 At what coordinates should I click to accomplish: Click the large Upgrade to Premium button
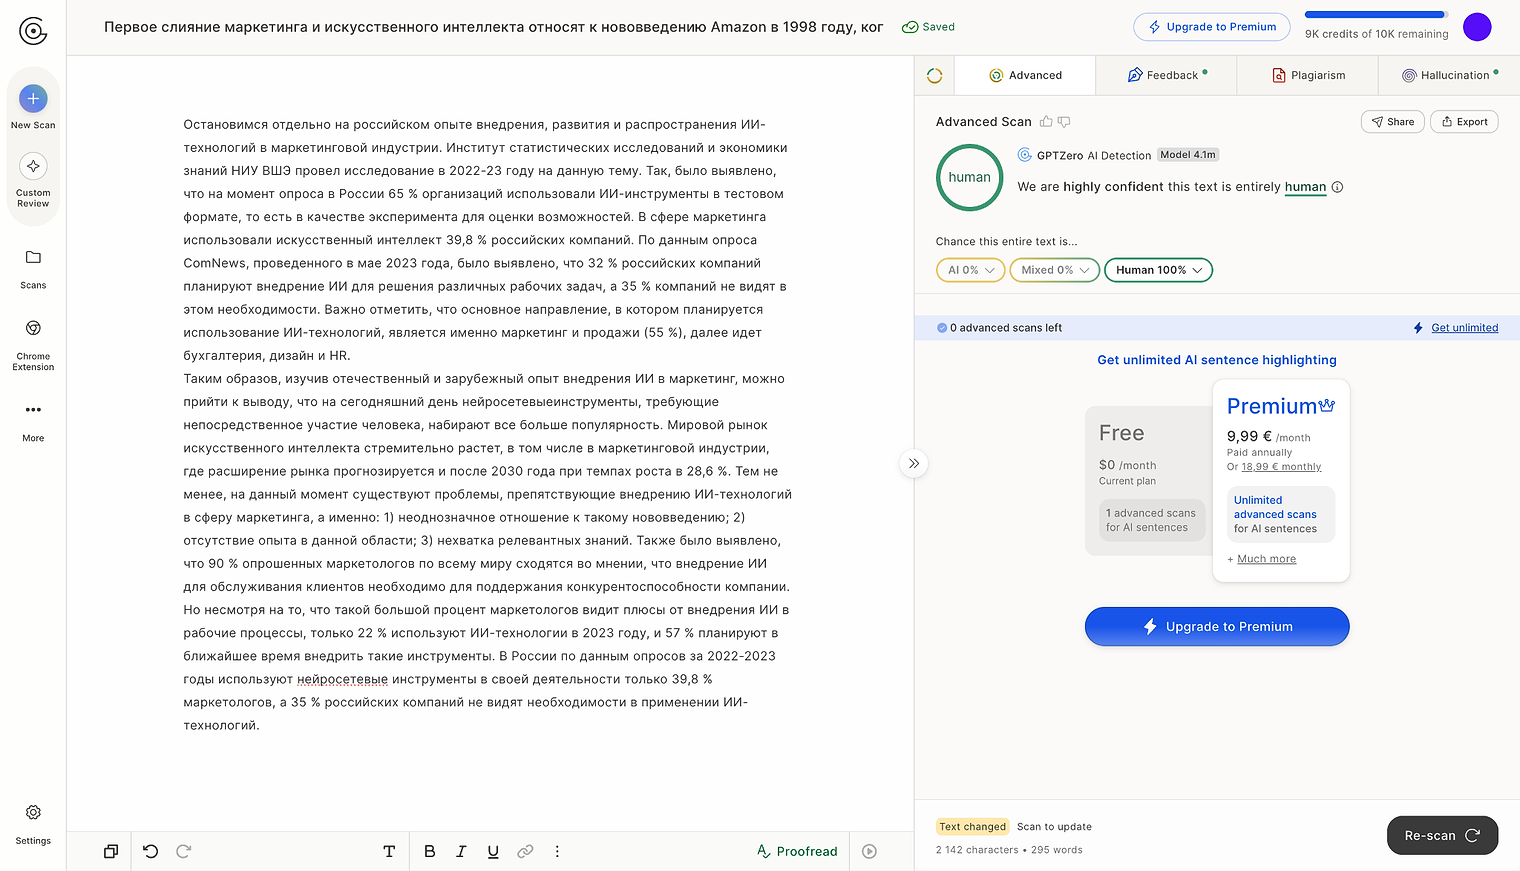[1217, 627]
